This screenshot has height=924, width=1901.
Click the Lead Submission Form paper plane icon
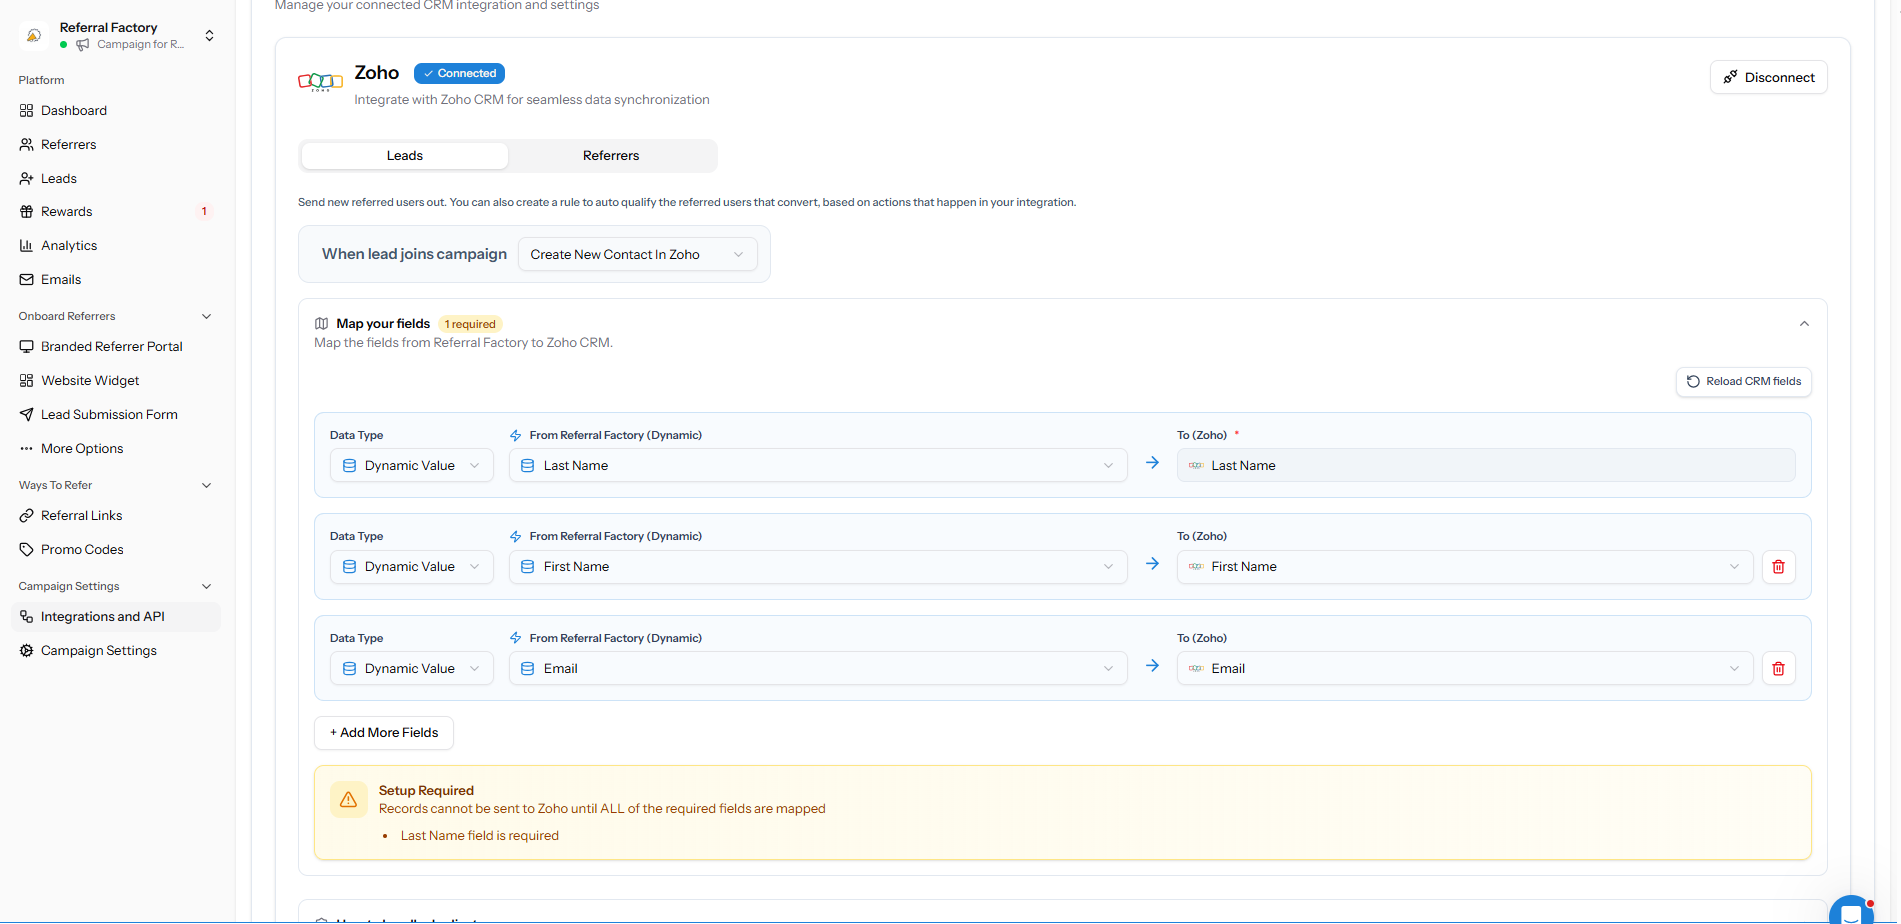[27, 415]
